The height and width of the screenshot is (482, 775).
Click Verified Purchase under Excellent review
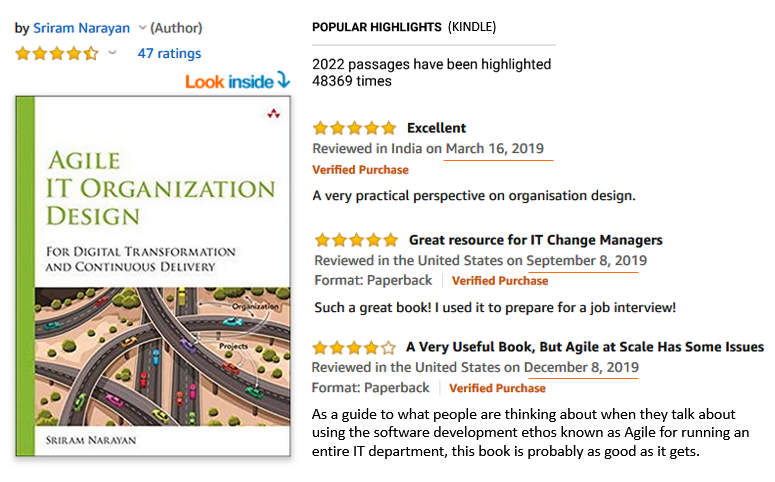[x=360, y=170]
